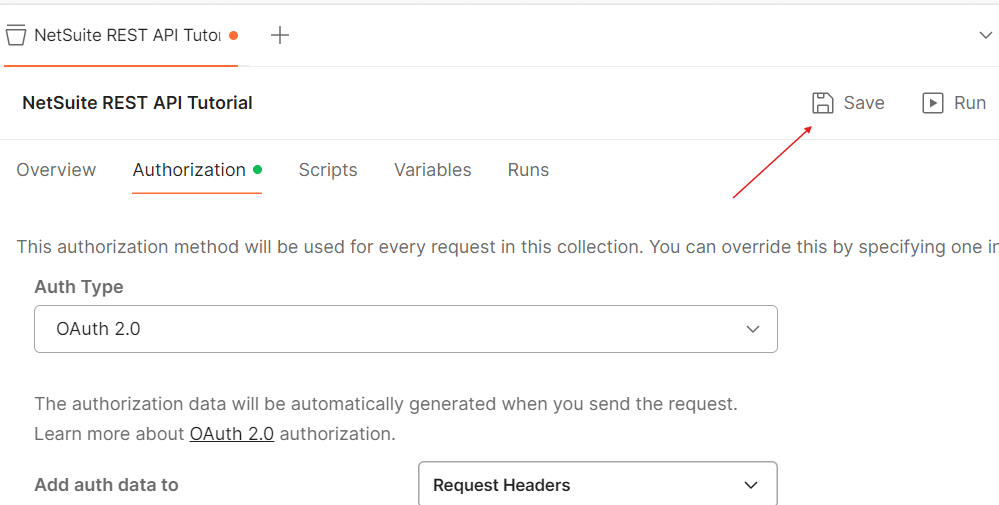The width and height of the screenshot is (999, 505).
Task: Click the collection icon in the tab
Action: click(x=16, y=35)
